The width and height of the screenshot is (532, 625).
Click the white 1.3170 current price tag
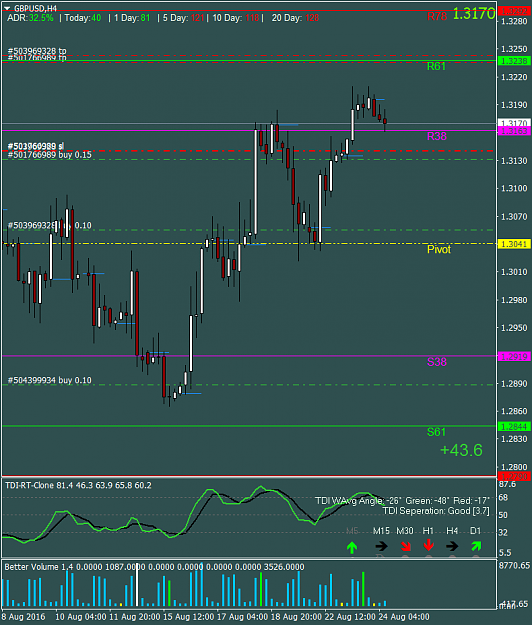(514, 123)
